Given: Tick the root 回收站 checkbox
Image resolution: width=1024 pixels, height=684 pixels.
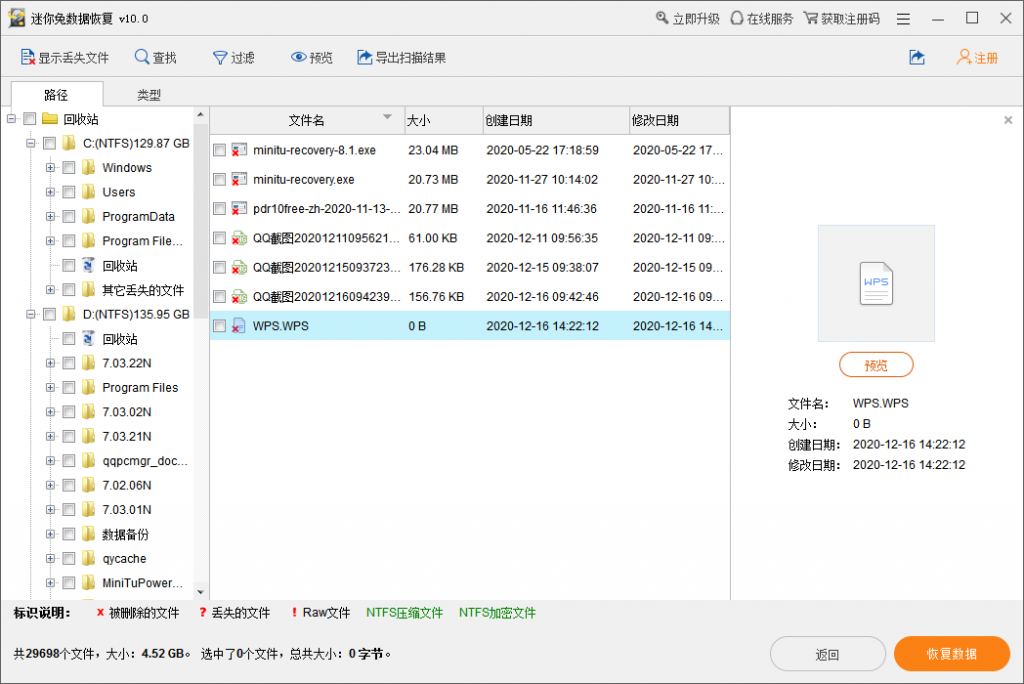Looking at the screenshot, I should point(29,118).
